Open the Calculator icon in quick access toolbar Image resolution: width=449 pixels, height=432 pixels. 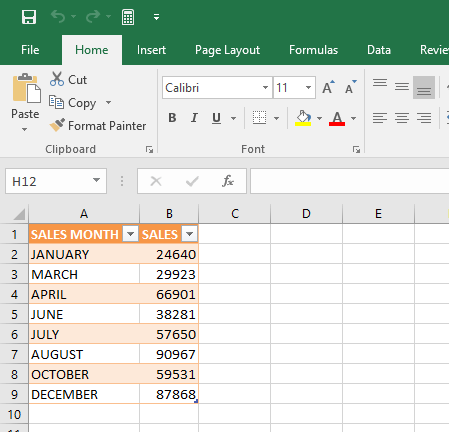coord(128,17)
